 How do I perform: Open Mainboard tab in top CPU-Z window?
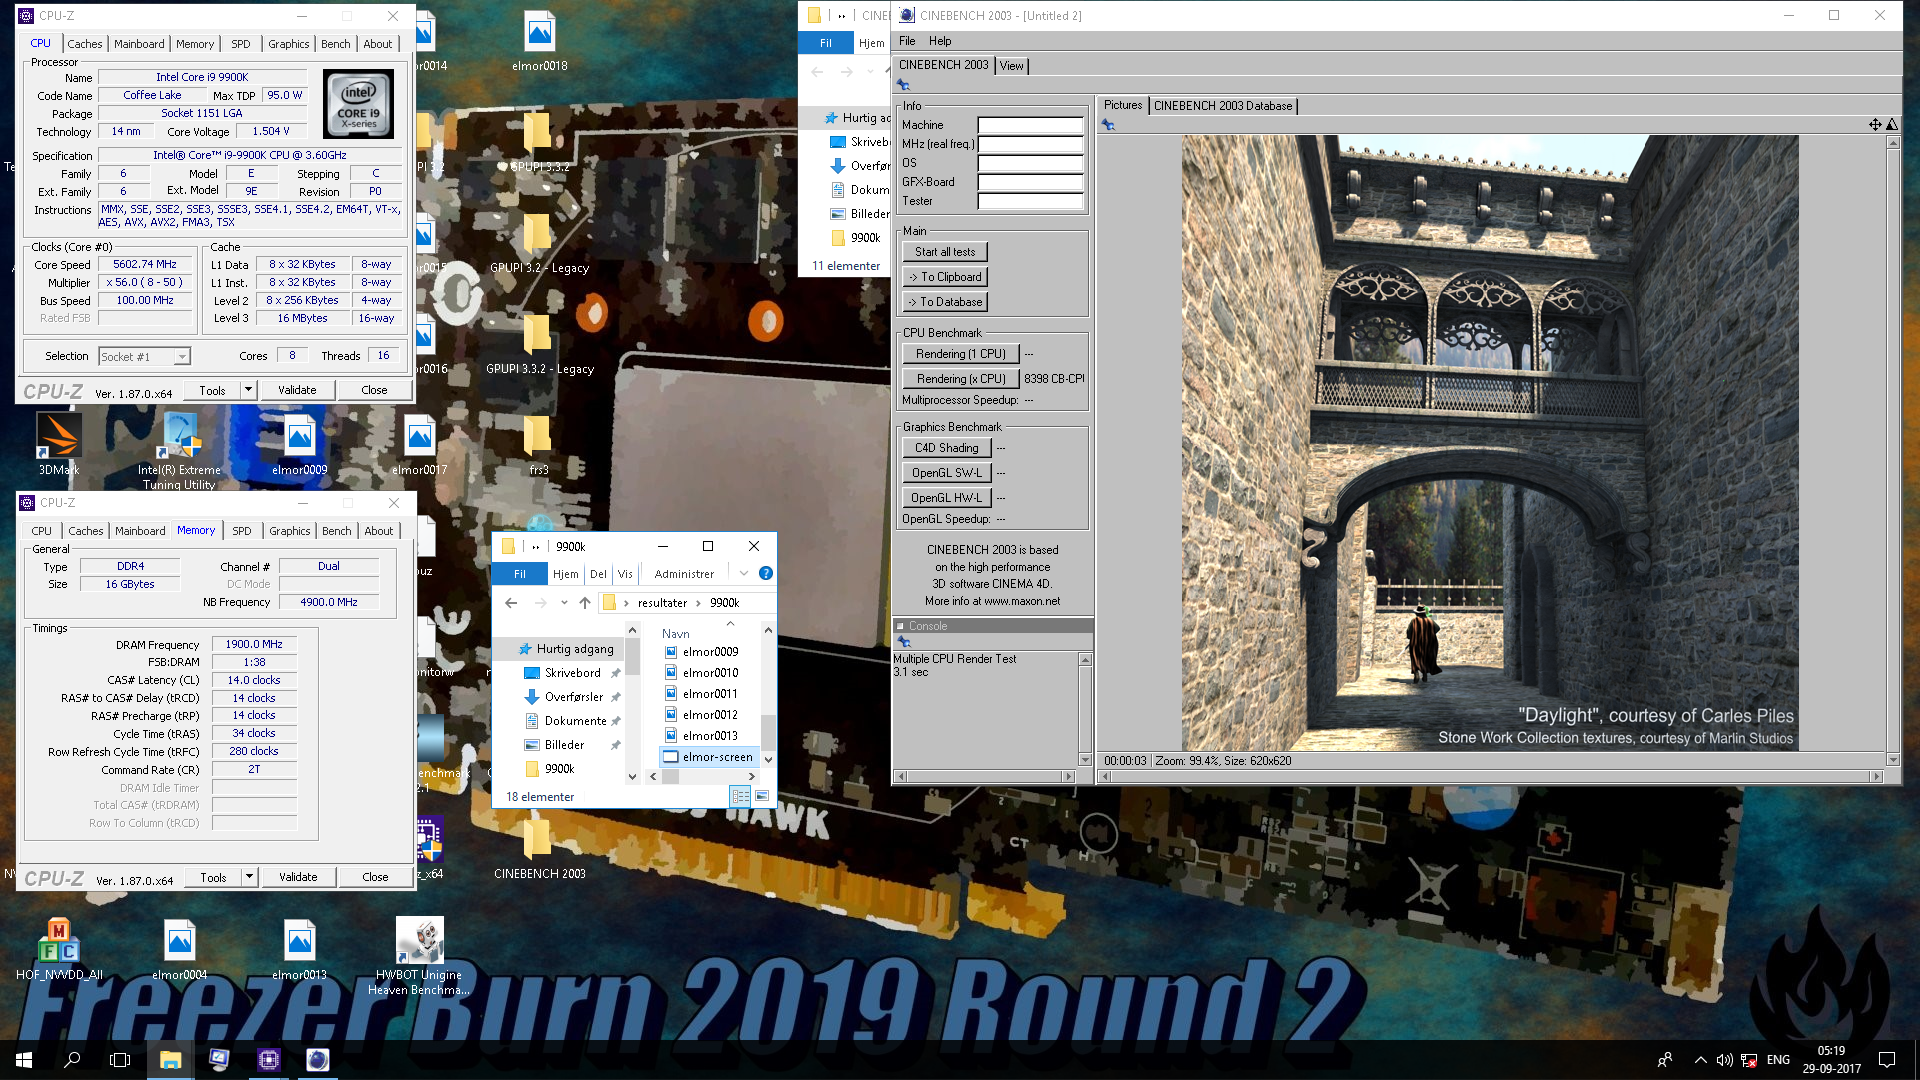(139, 44)
